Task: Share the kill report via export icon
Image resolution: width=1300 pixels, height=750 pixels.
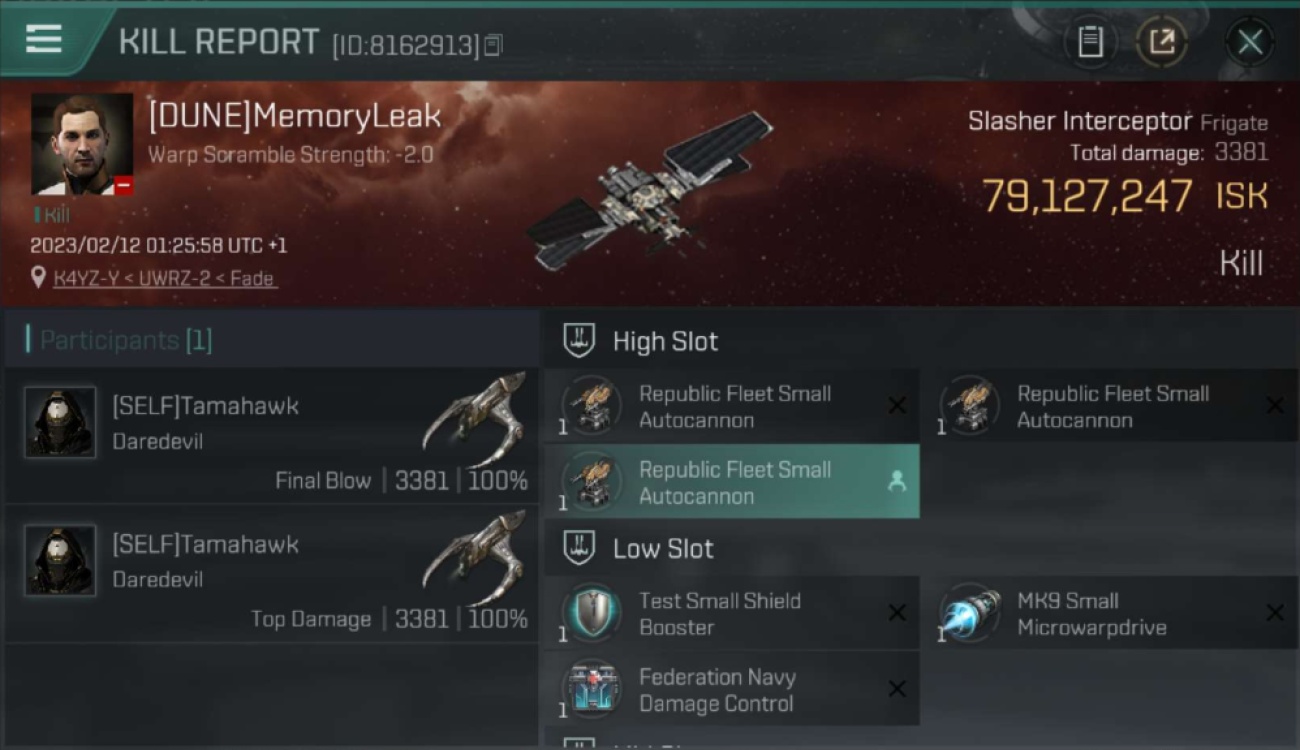Action: coord(1161,42)
